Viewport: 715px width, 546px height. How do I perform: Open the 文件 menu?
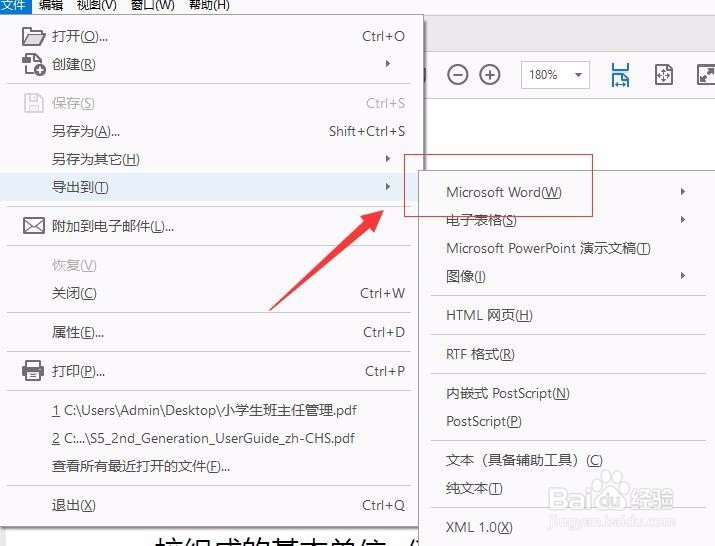pyautogui.click(x=14, y=5)
